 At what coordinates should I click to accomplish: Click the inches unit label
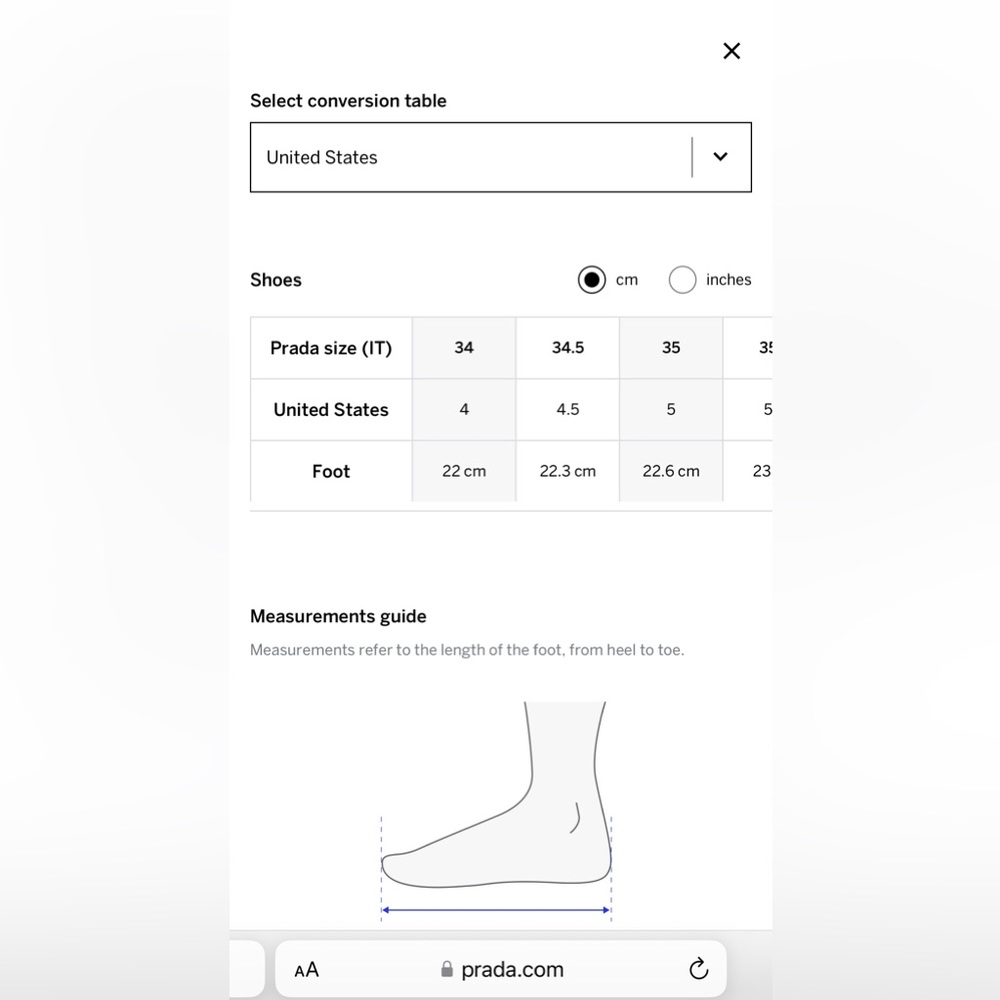point(728,280)
